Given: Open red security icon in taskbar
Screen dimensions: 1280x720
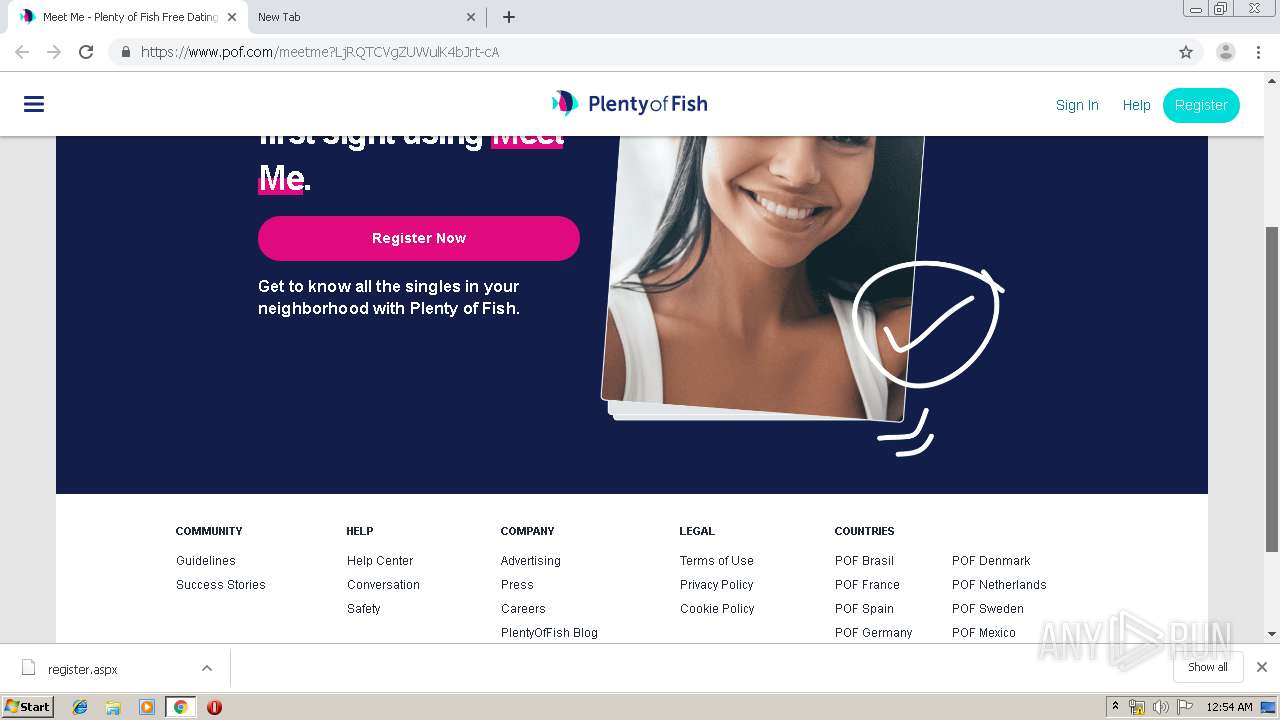Looking at the screenshot, I should click(x=214, y=707).
